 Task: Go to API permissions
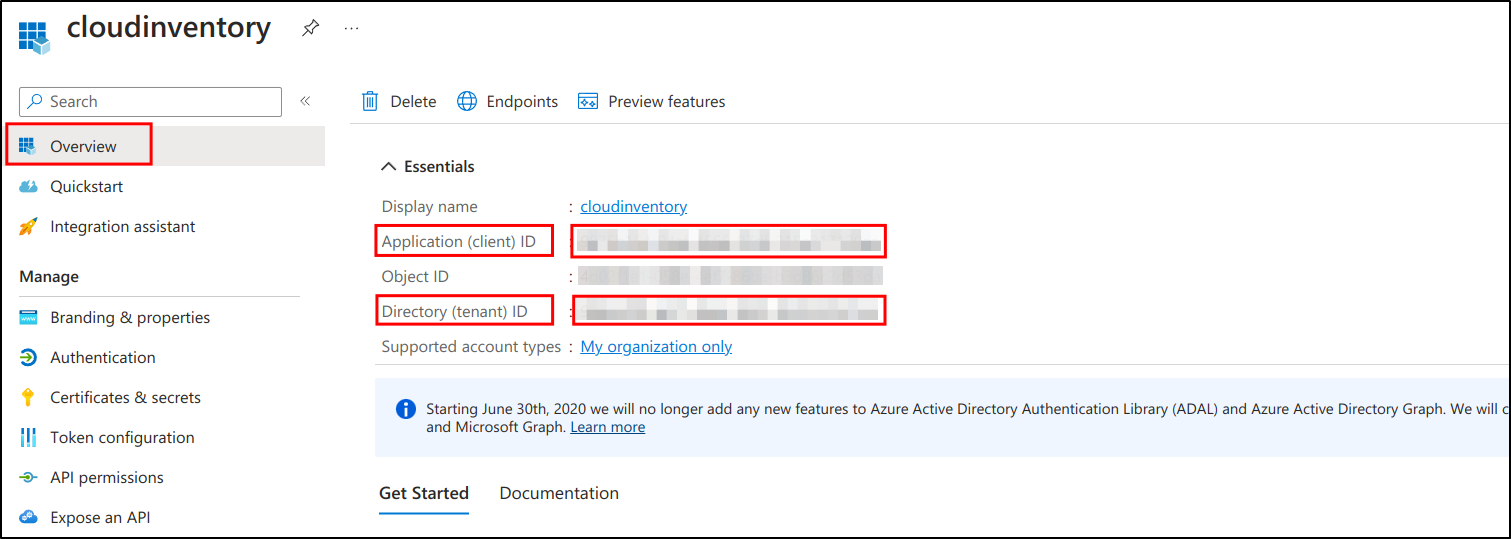click(x=107, y=478)
